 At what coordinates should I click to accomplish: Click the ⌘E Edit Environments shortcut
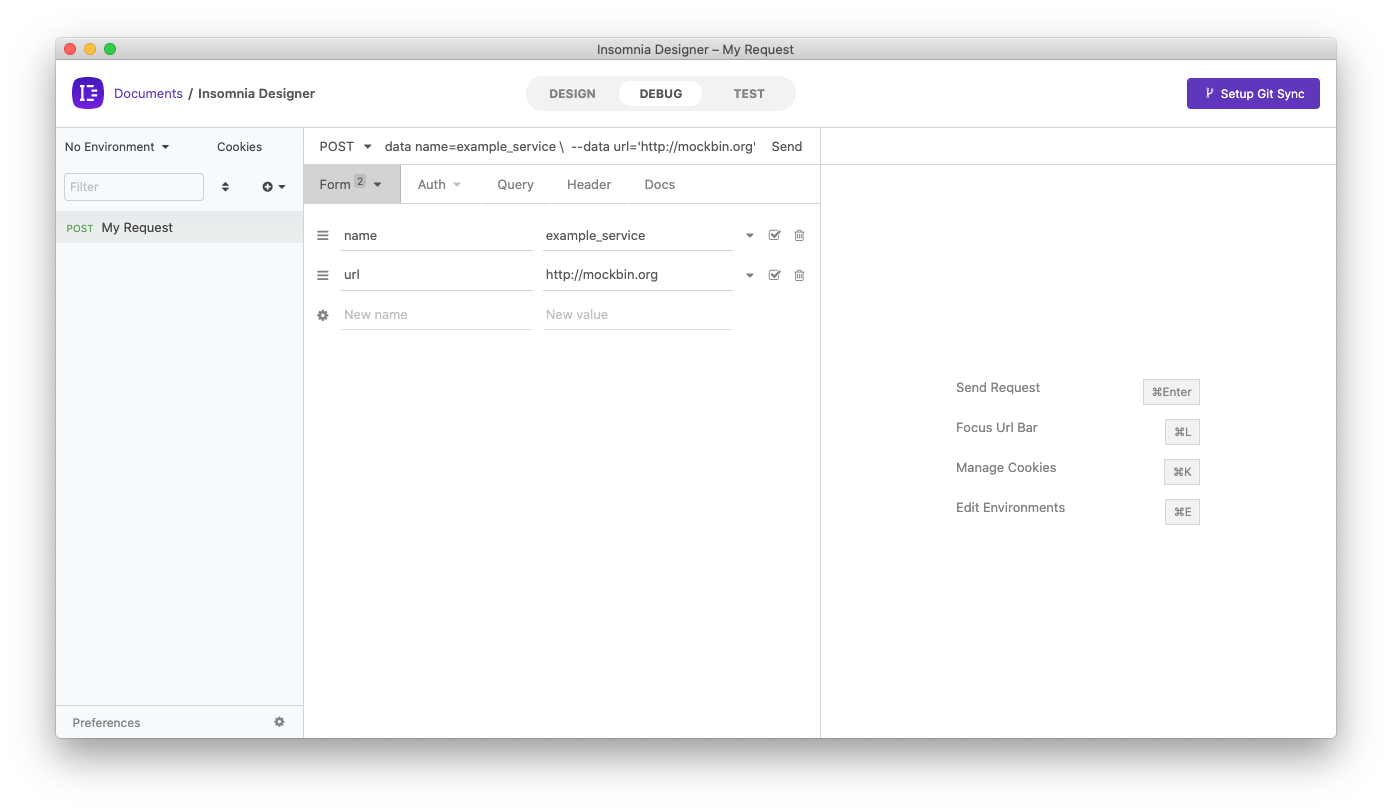tap(1182, 512)
